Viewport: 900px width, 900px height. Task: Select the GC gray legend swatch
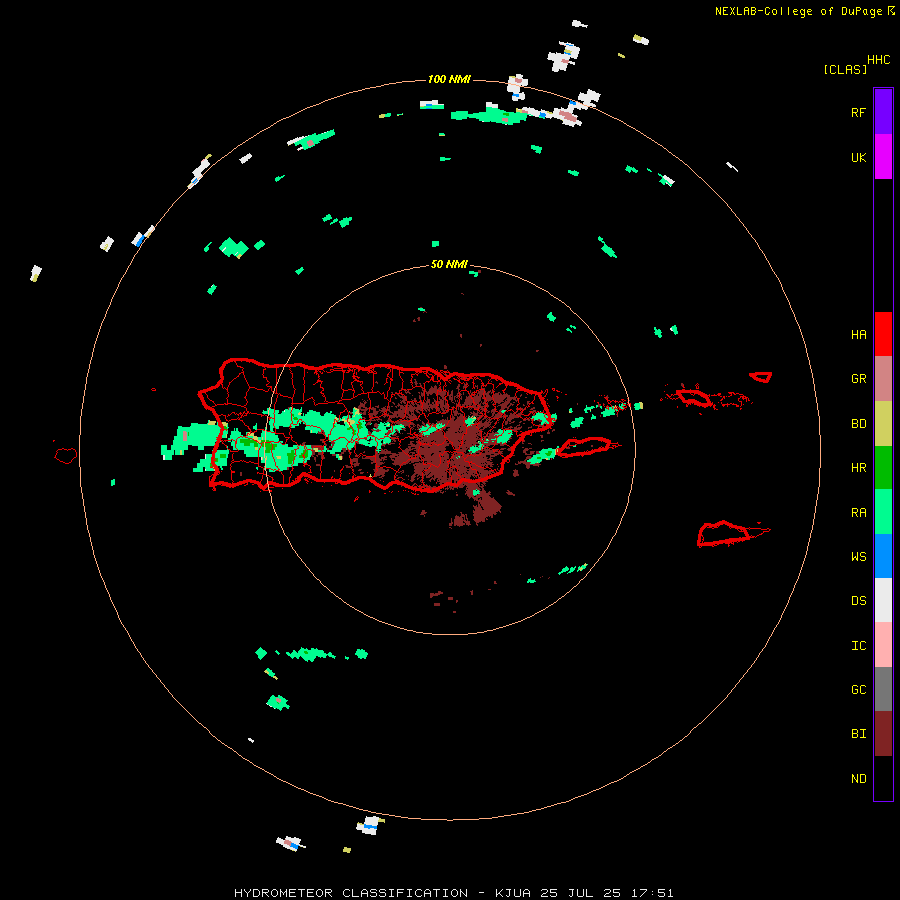click(x=883, y=689)
